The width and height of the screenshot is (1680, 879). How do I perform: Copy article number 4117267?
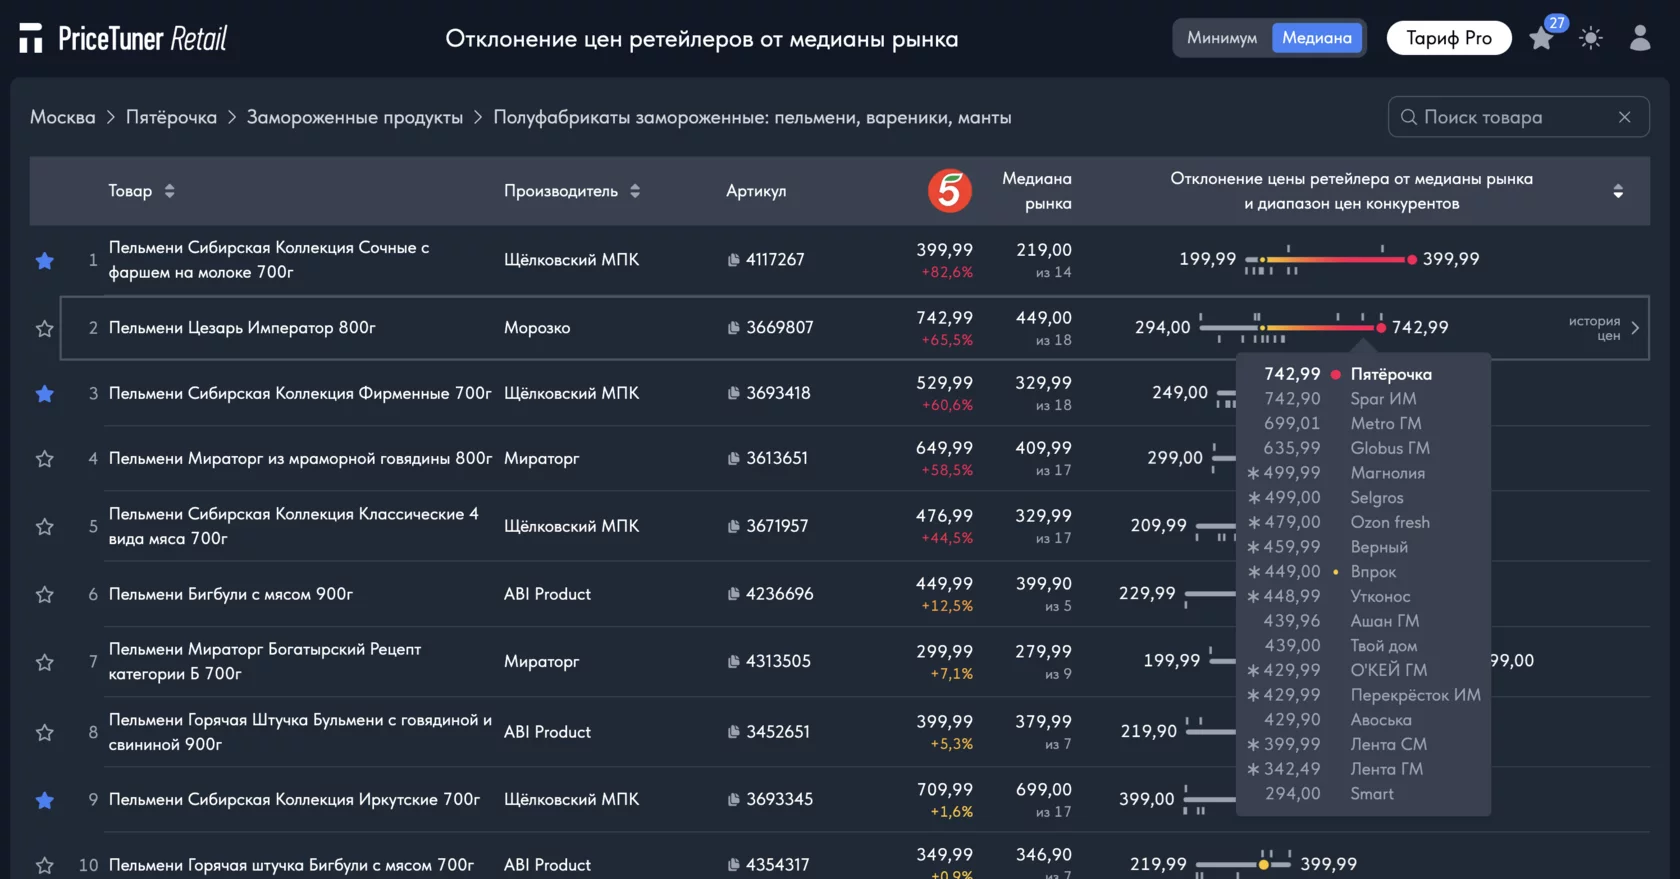pyautogui.click(x=734, y=260)
